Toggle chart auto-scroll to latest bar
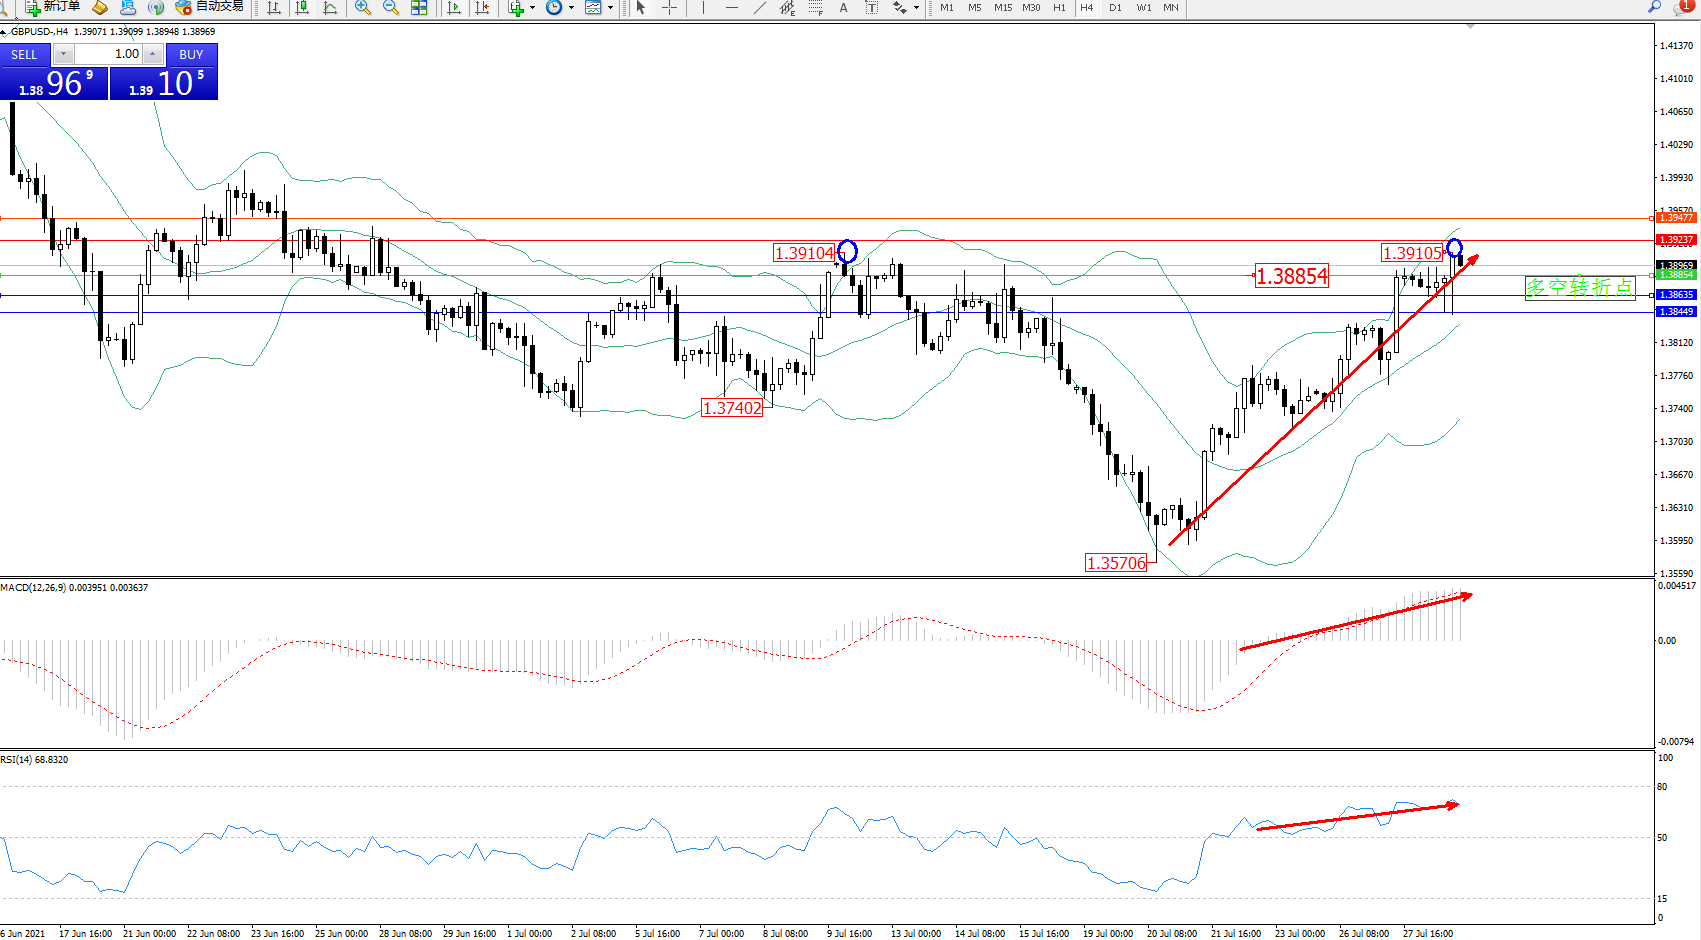The height and width of the screenshot is (940, 1701). pos(454,8)
